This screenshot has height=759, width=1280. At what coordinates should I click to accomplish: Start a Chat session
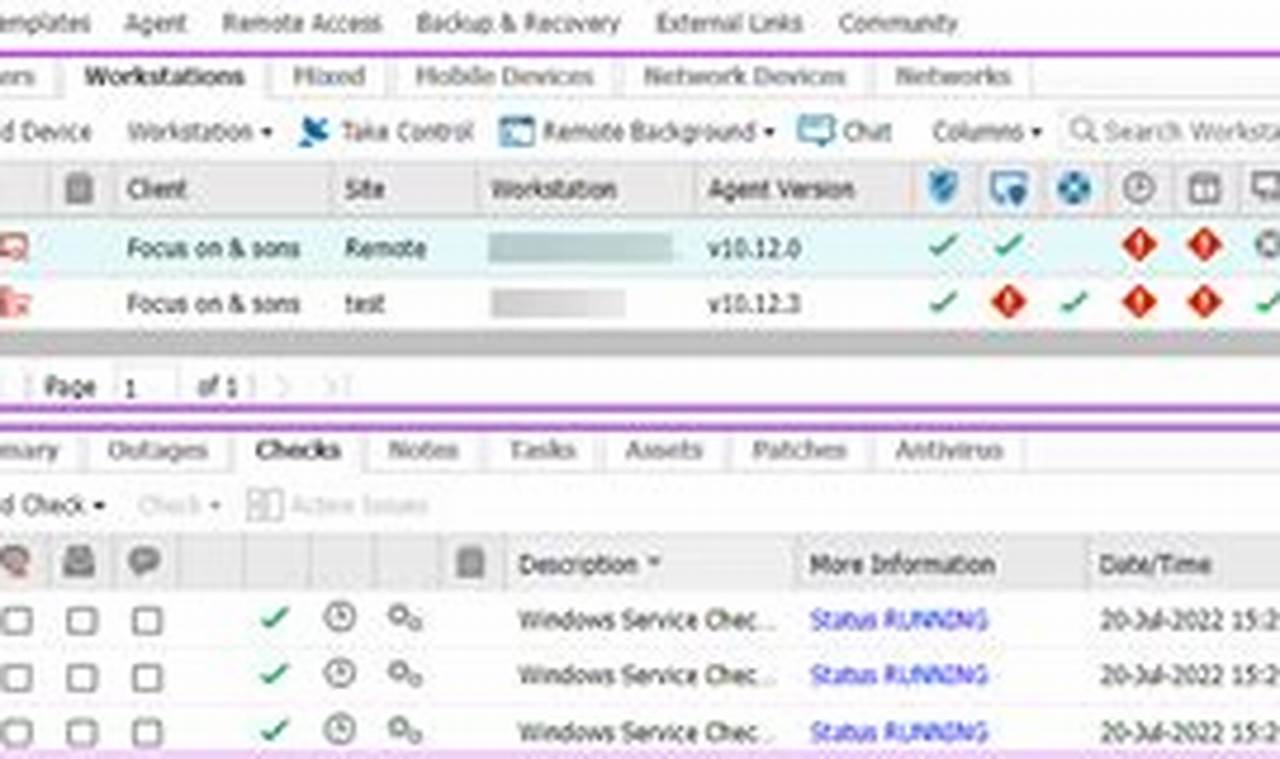845,132
